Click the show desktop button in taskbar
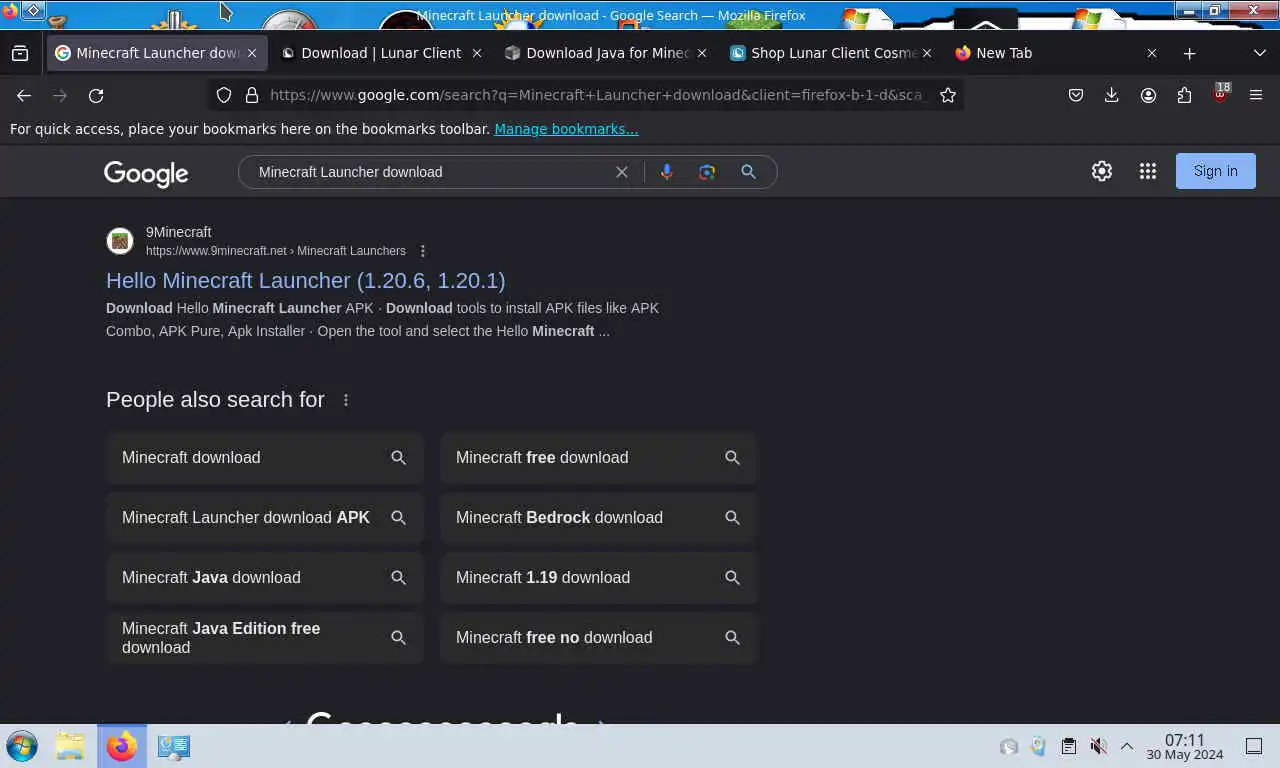Screen dimensions: 1280x768 pos(1254,746)
